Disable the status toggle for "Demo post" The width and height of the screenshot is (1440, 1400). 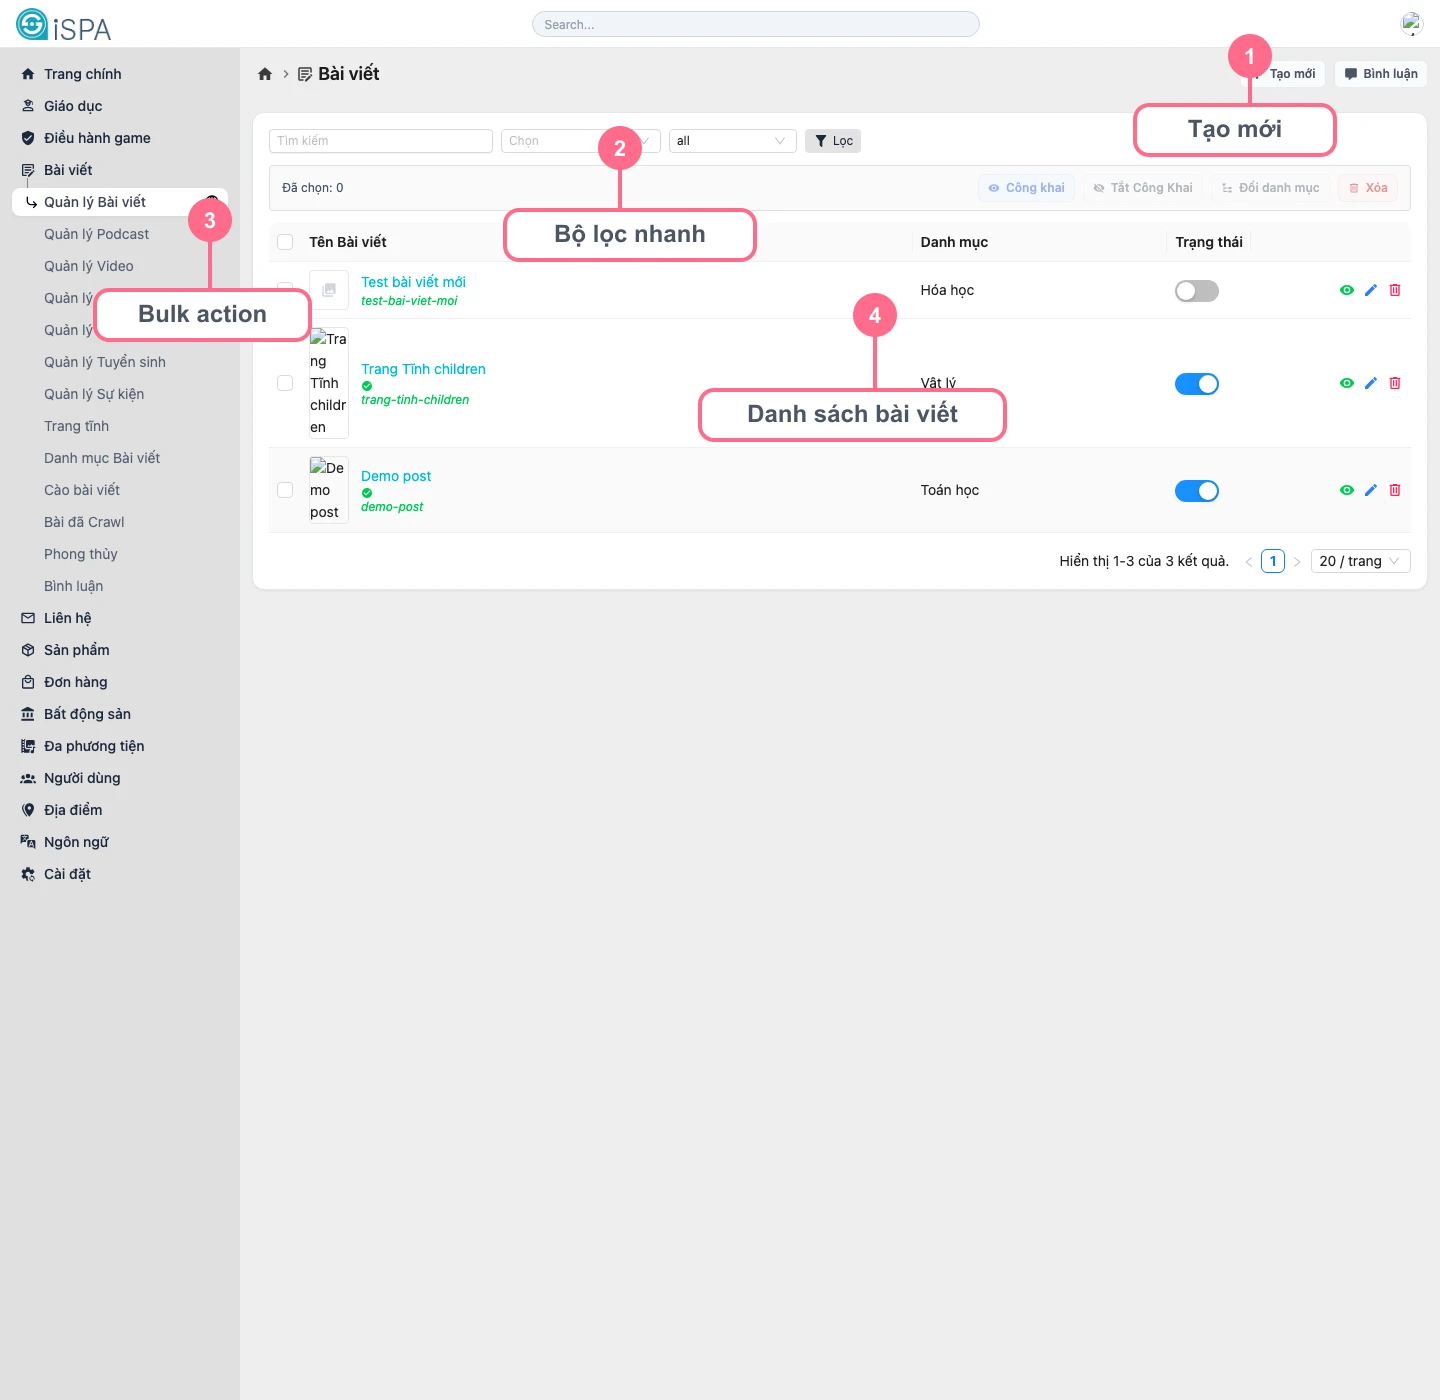tap(1196, 490)
